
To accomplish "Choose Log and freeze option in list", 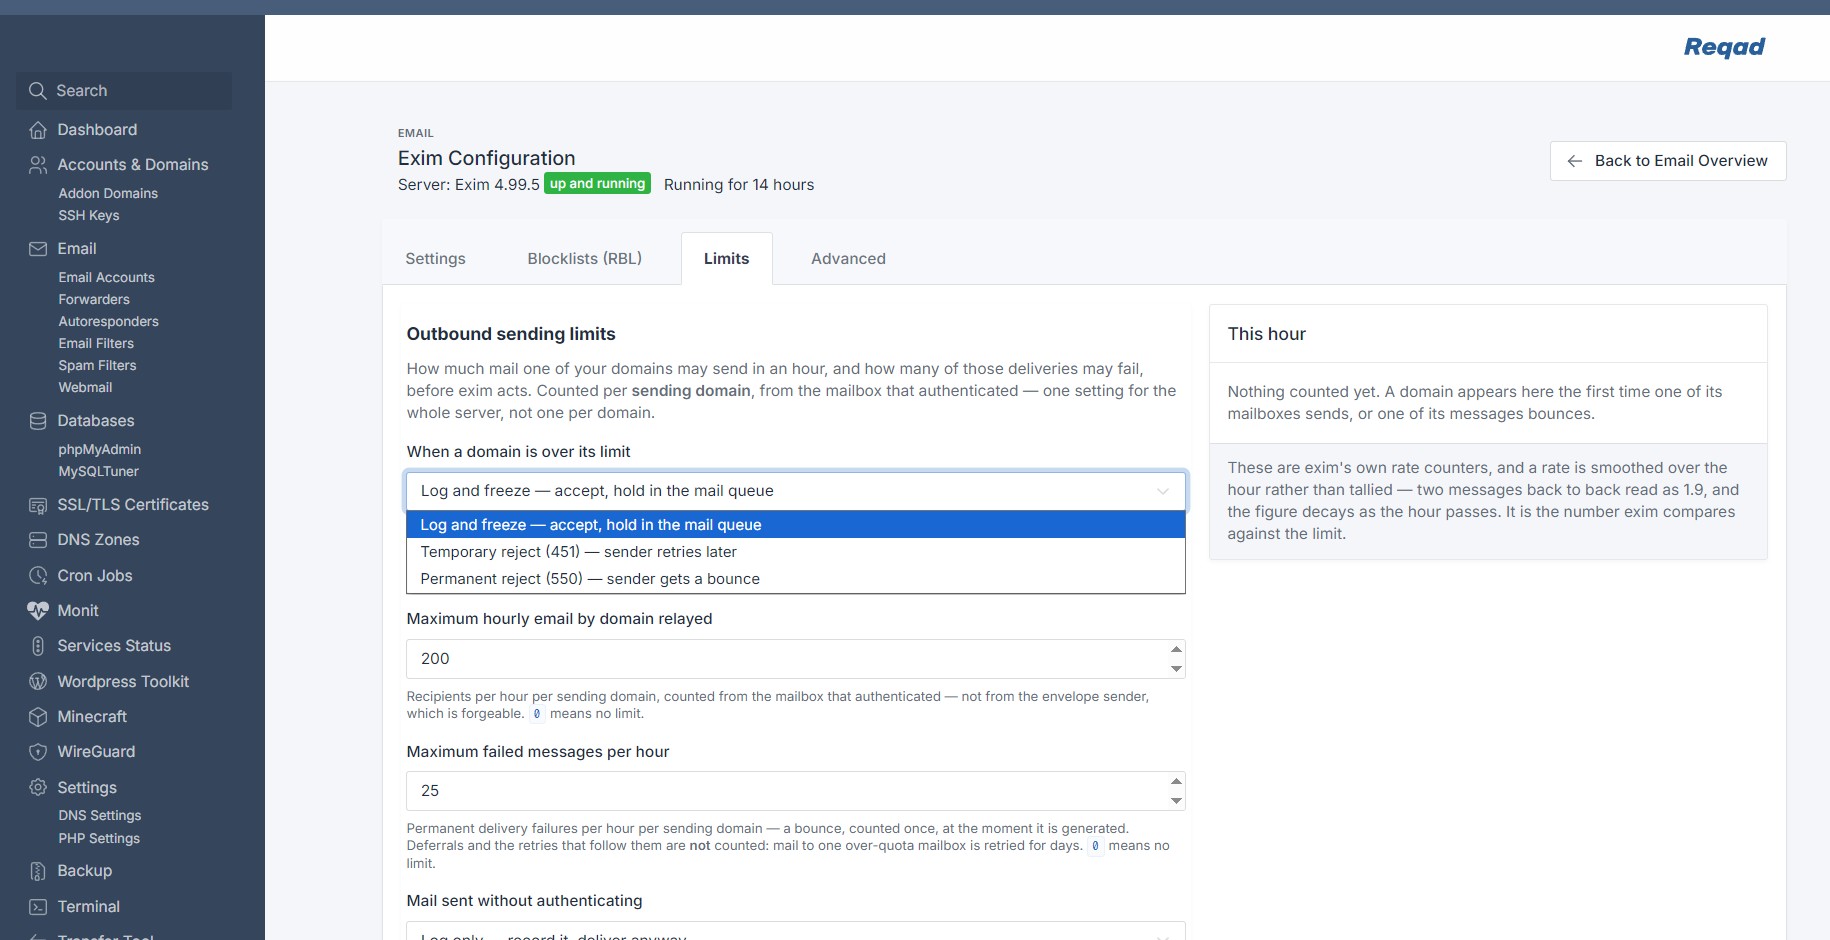I will click(796, 525).
